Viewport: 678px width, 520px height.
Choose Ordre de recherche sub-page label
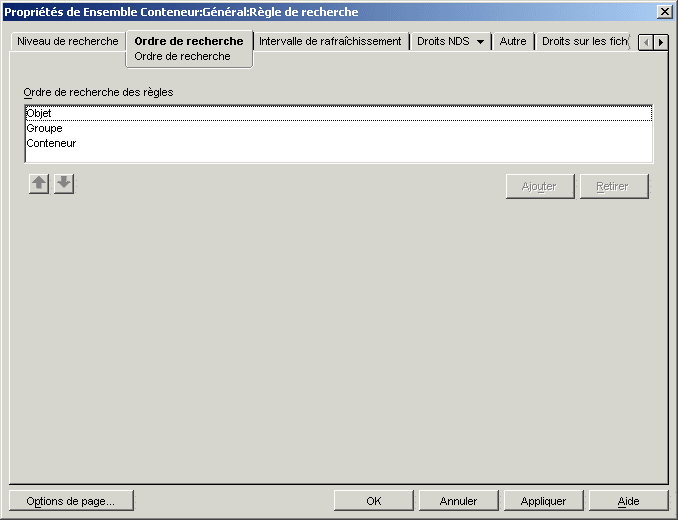pyautogui.click(x=182, y=56)
